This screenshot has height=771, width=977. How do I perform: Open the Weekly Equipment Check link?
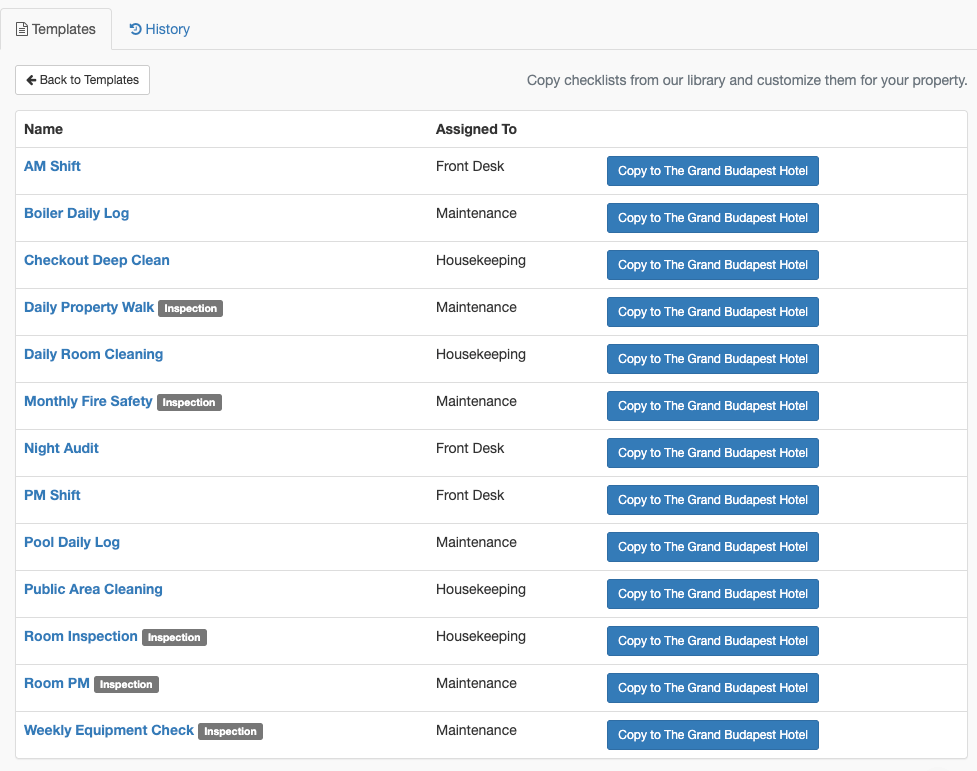point(109,730)
